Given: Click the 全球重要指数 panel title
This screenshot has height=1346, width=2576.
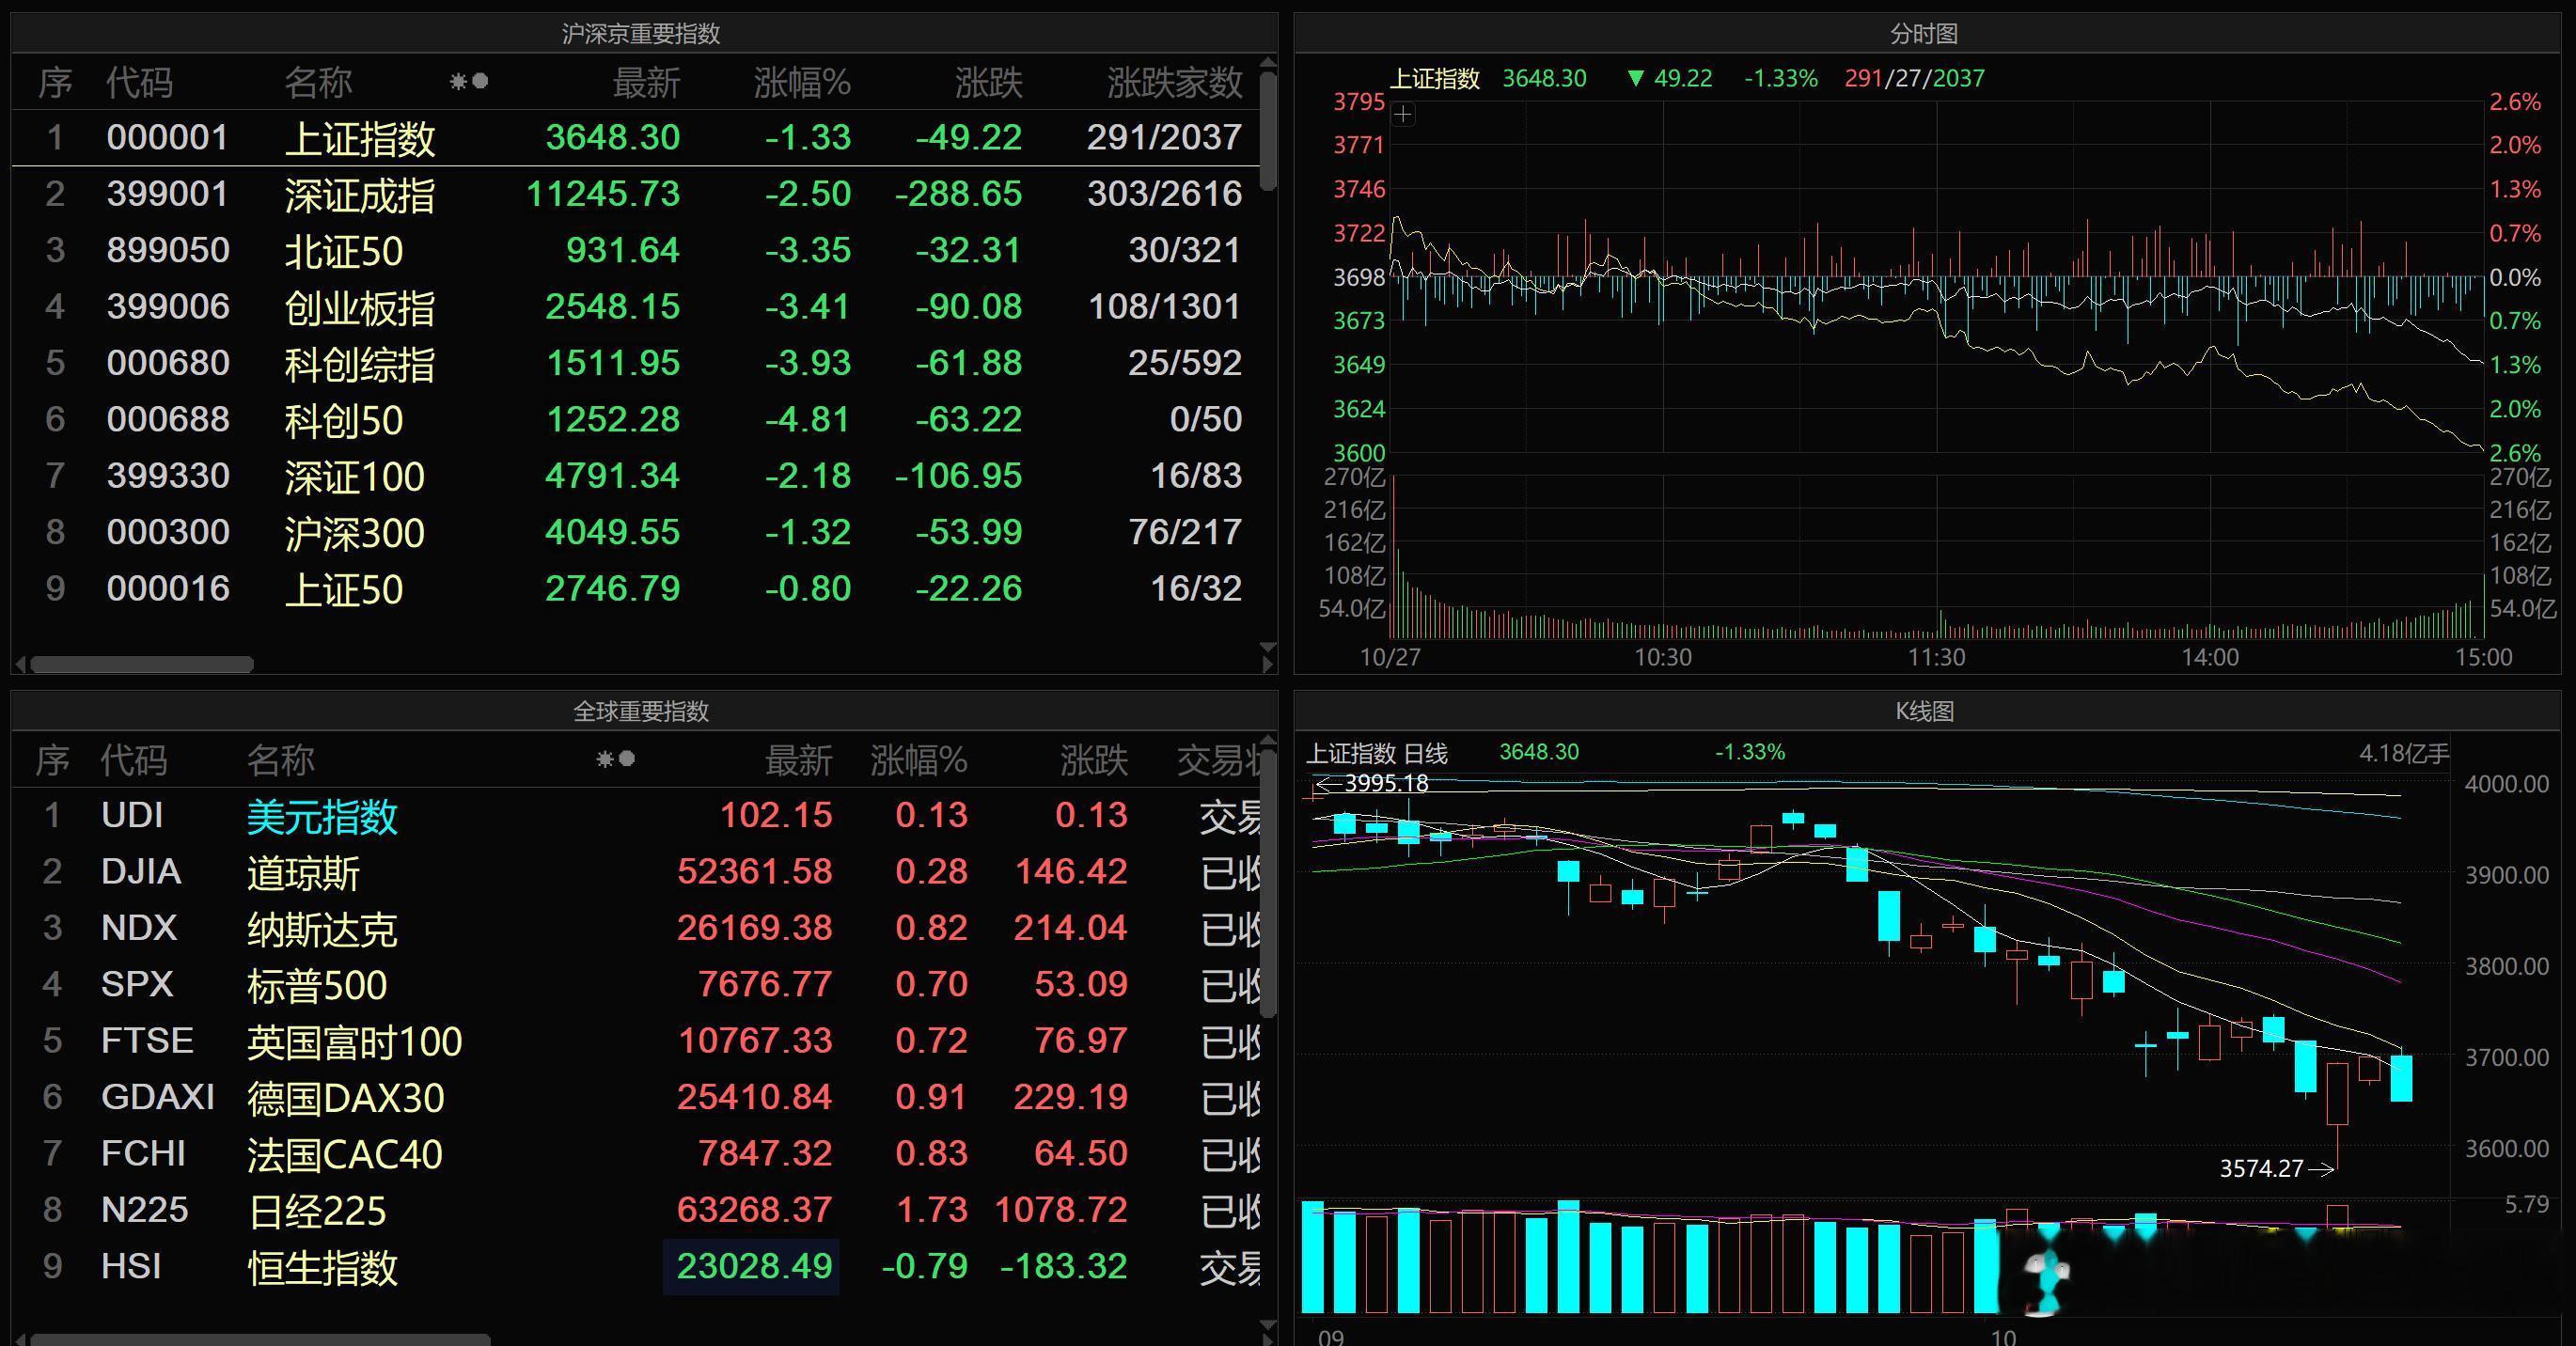Looking at the screenshot, I should click(641, 711).
